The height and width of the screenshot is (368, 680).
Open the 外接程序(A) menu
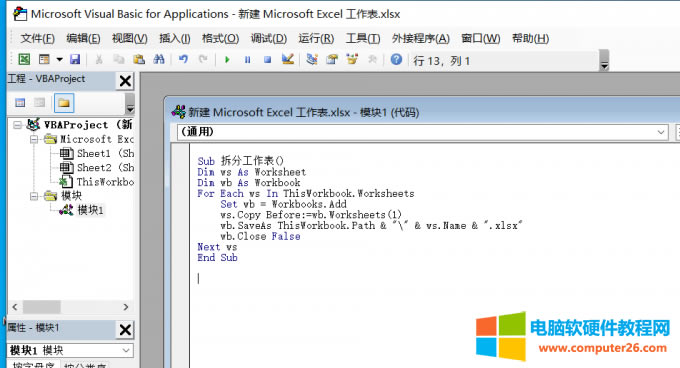tap(421, 39)
